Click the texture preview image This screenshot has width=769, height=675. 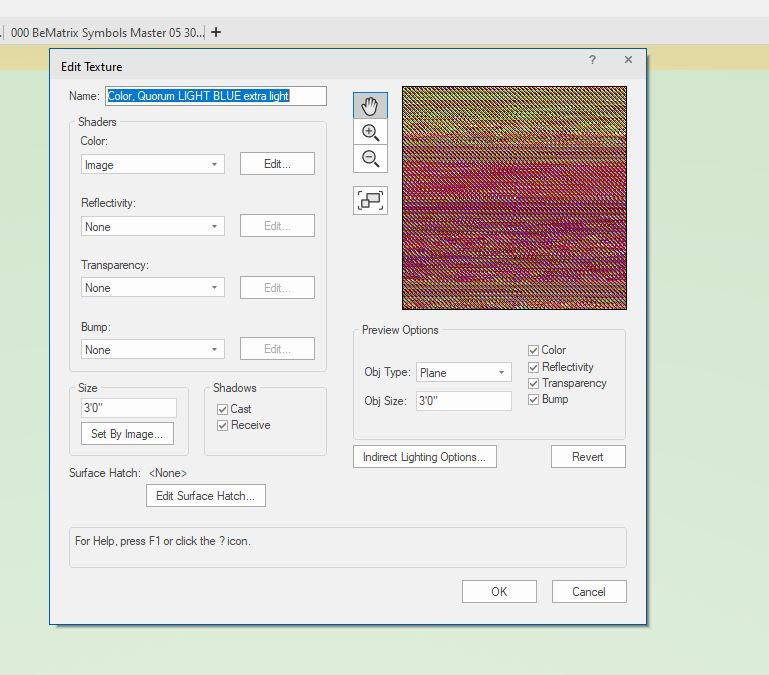(514, 198)
